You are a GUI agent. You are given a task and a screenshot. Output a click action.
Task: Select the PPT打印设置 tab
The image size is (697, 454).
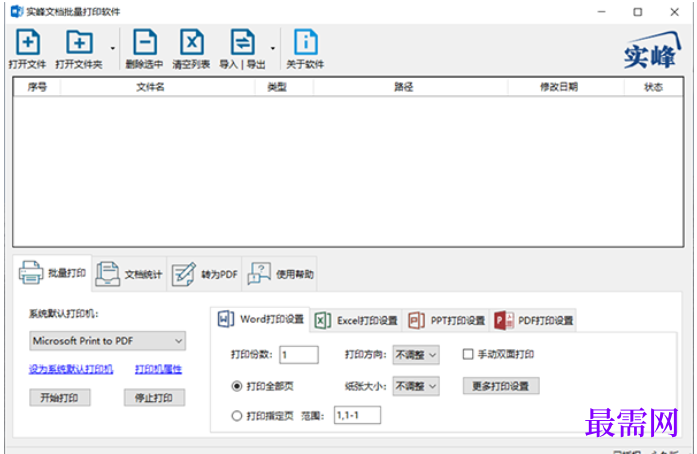(x=447, y=321)
